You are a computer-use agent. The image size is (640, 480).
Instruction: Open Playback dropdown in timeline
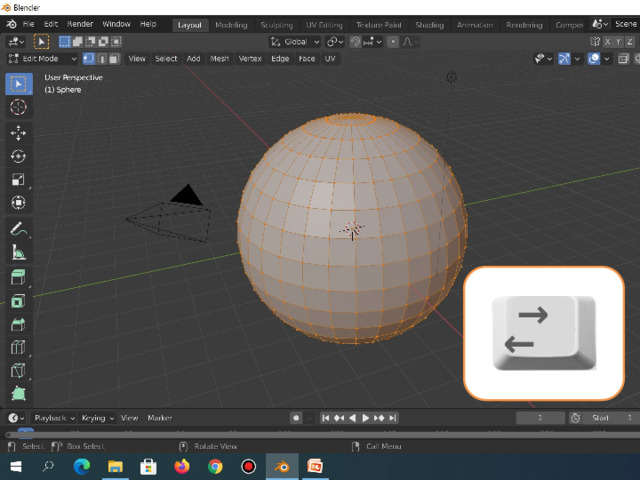tap(54, 418)
